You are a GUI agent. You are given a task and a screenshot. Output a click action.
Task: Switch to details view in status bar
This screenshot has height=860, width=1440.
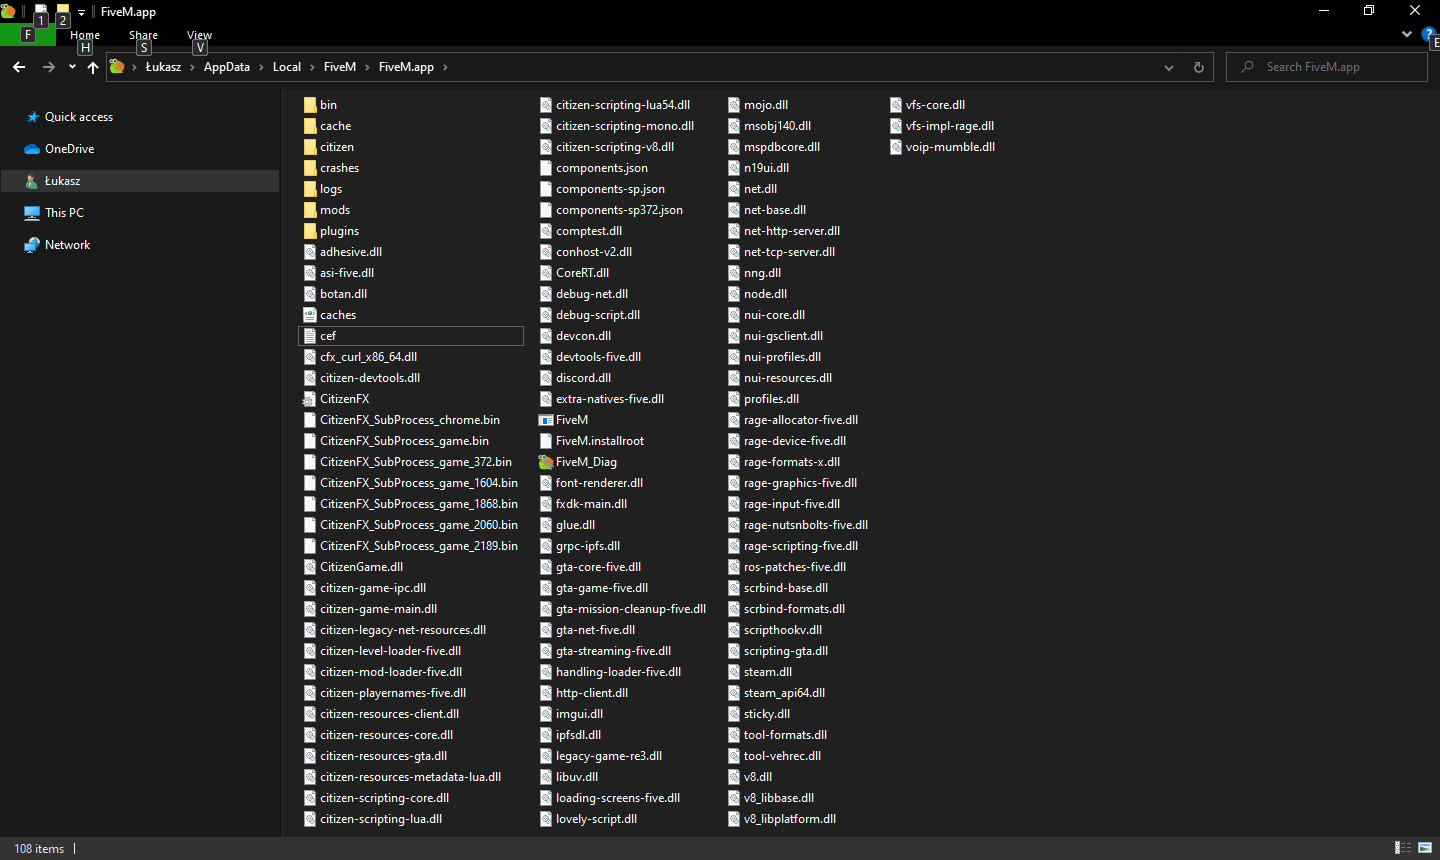tap(1403, 848)
